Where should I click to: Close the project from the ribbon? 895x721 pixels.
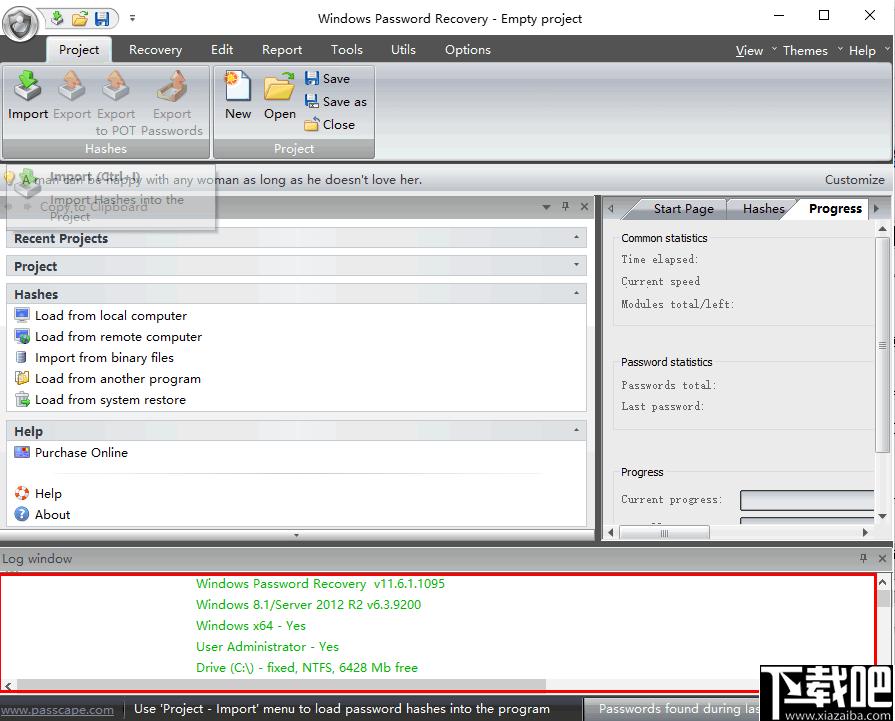329,124
